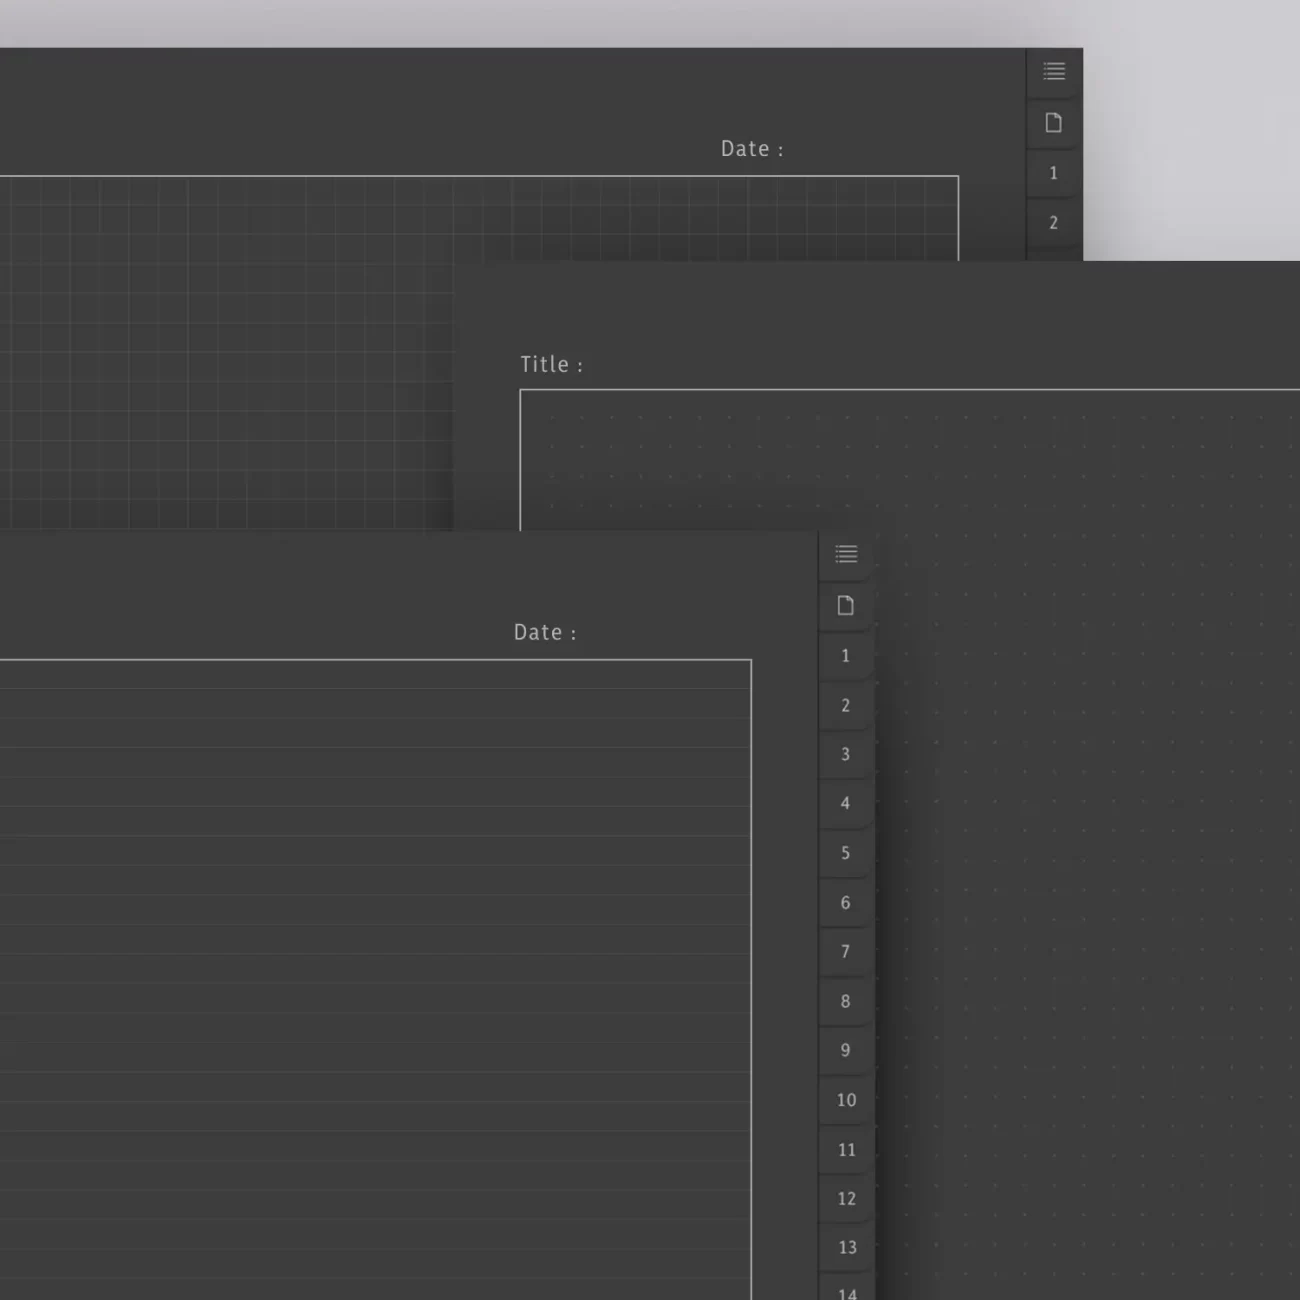Image resolution: width=1300 pixels, height=1300 pixels.
Task: Choose tab 9 on lined page
Action: point(845,1050)
